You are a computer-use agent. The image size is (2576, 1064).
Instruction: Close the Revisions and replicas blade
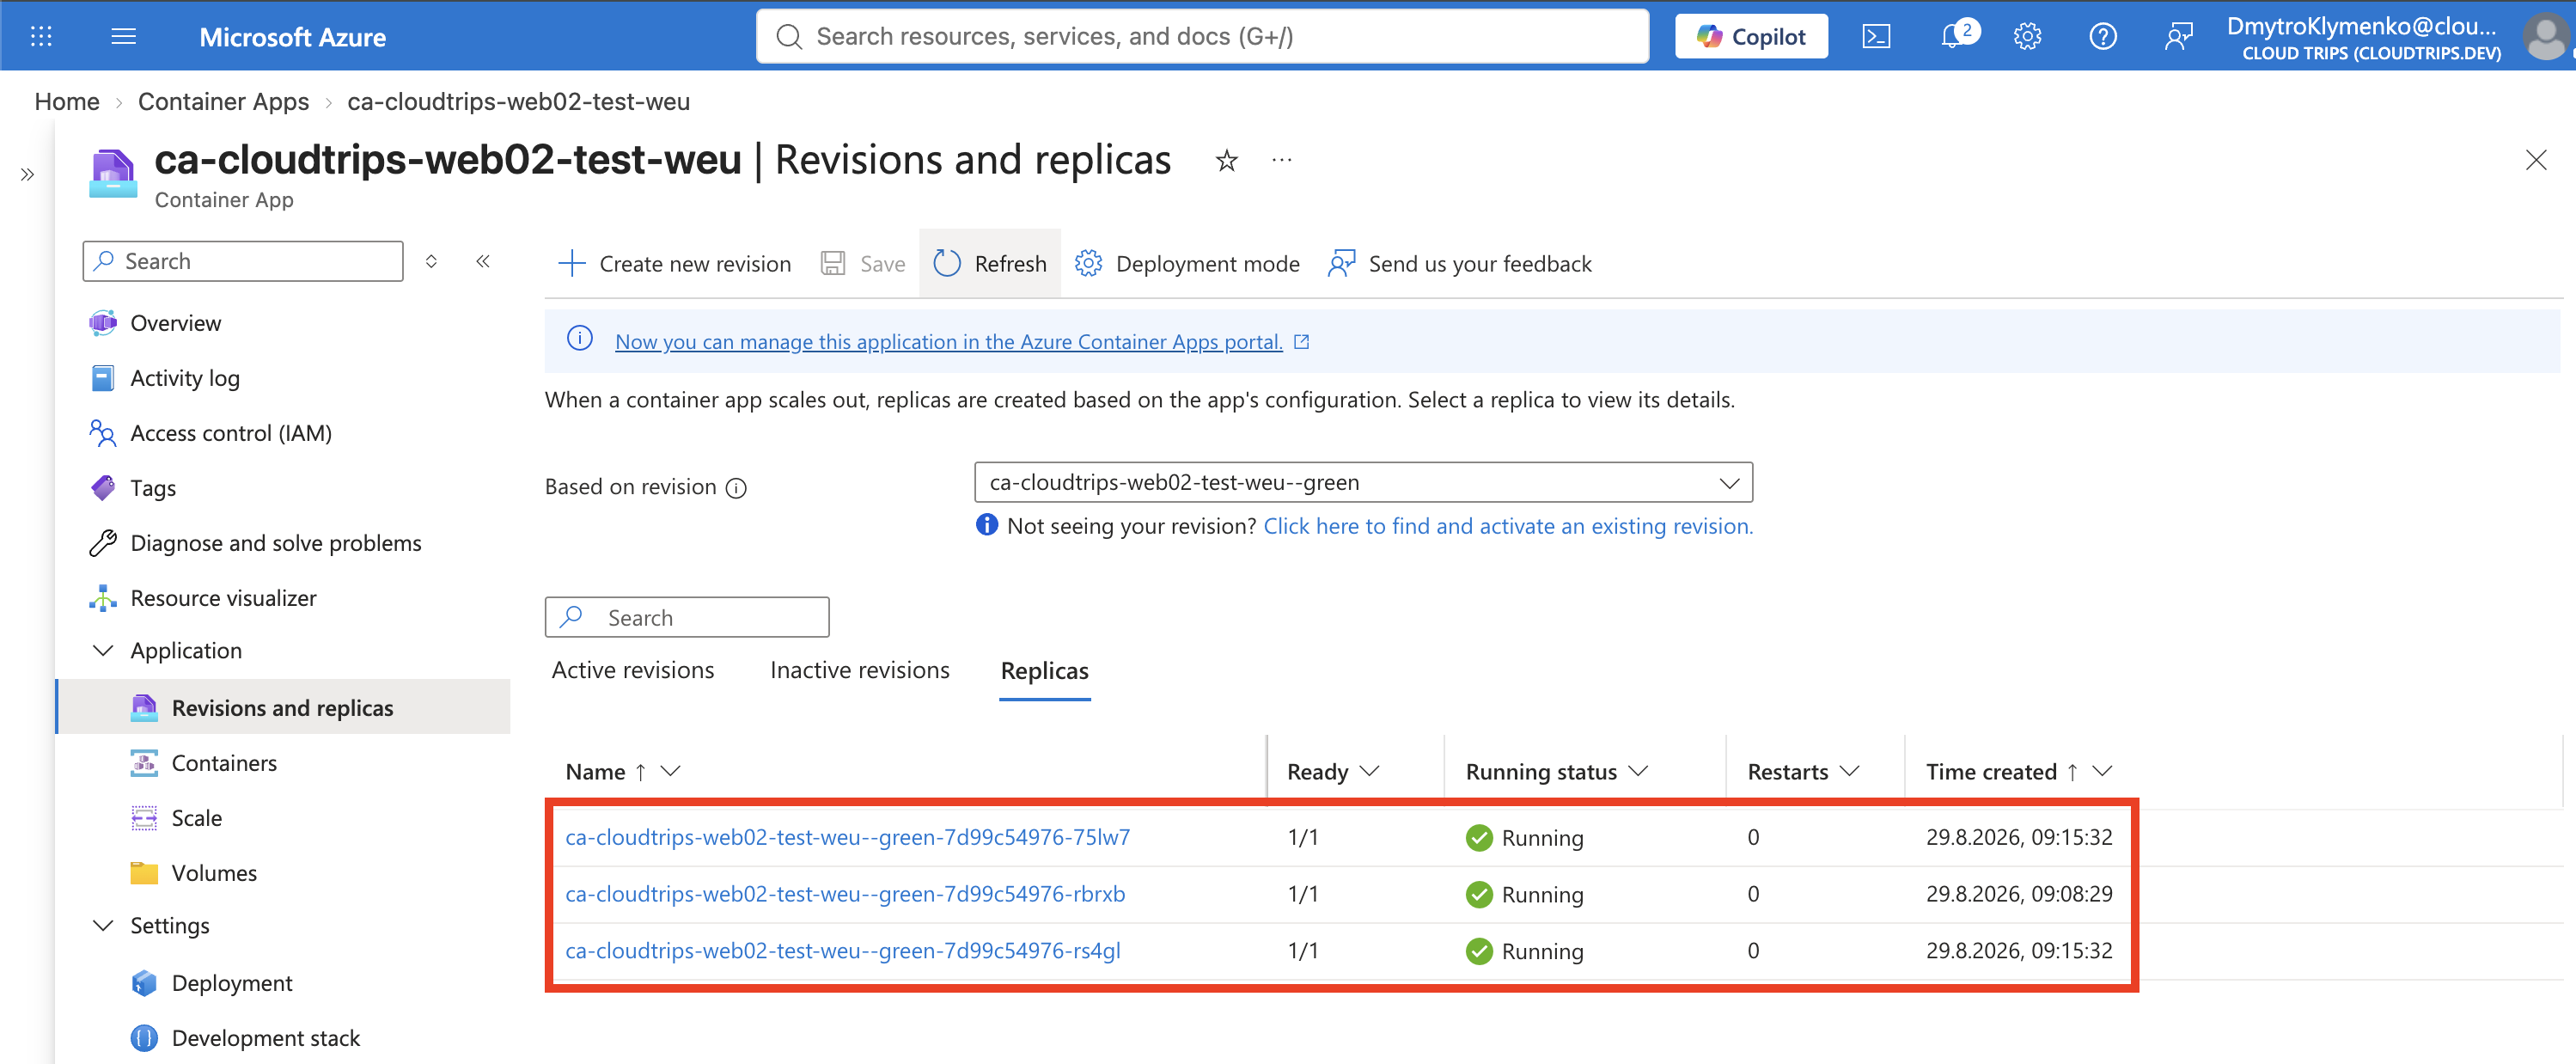coord(2536,160)
